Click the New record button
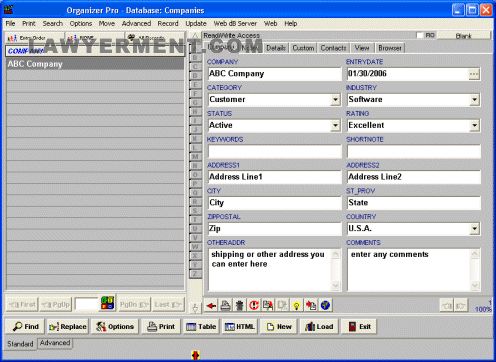 point(279,327)
